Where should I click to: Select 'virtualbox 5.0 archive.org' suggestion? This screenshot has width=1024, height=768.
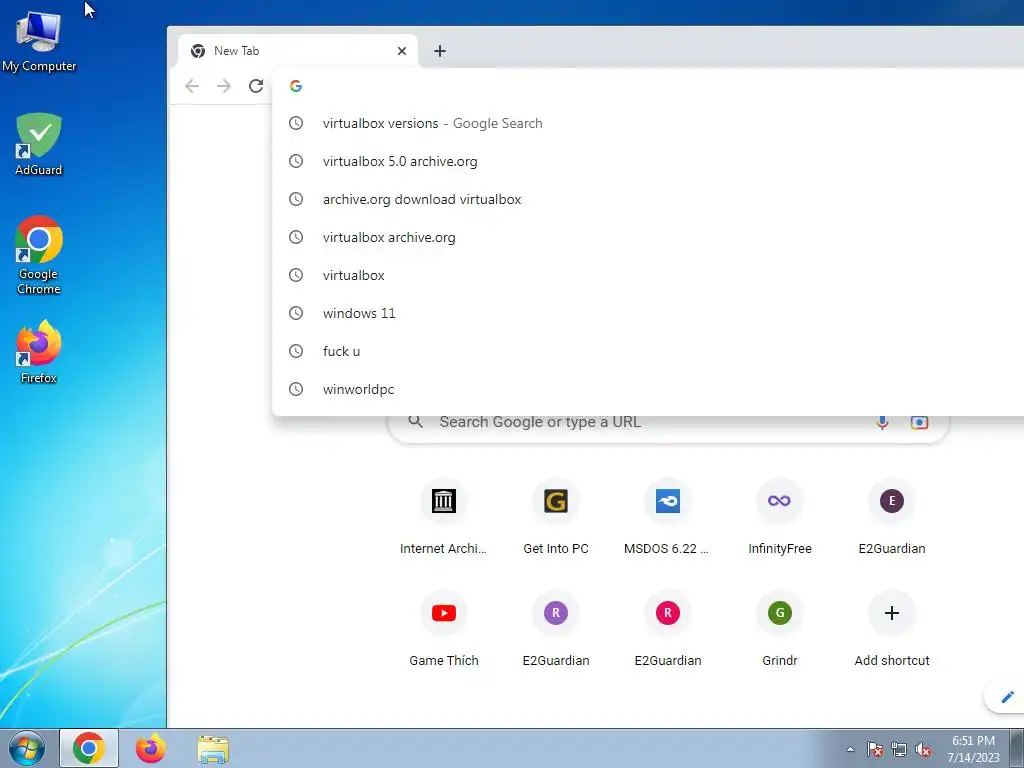(x=648, y=161)
